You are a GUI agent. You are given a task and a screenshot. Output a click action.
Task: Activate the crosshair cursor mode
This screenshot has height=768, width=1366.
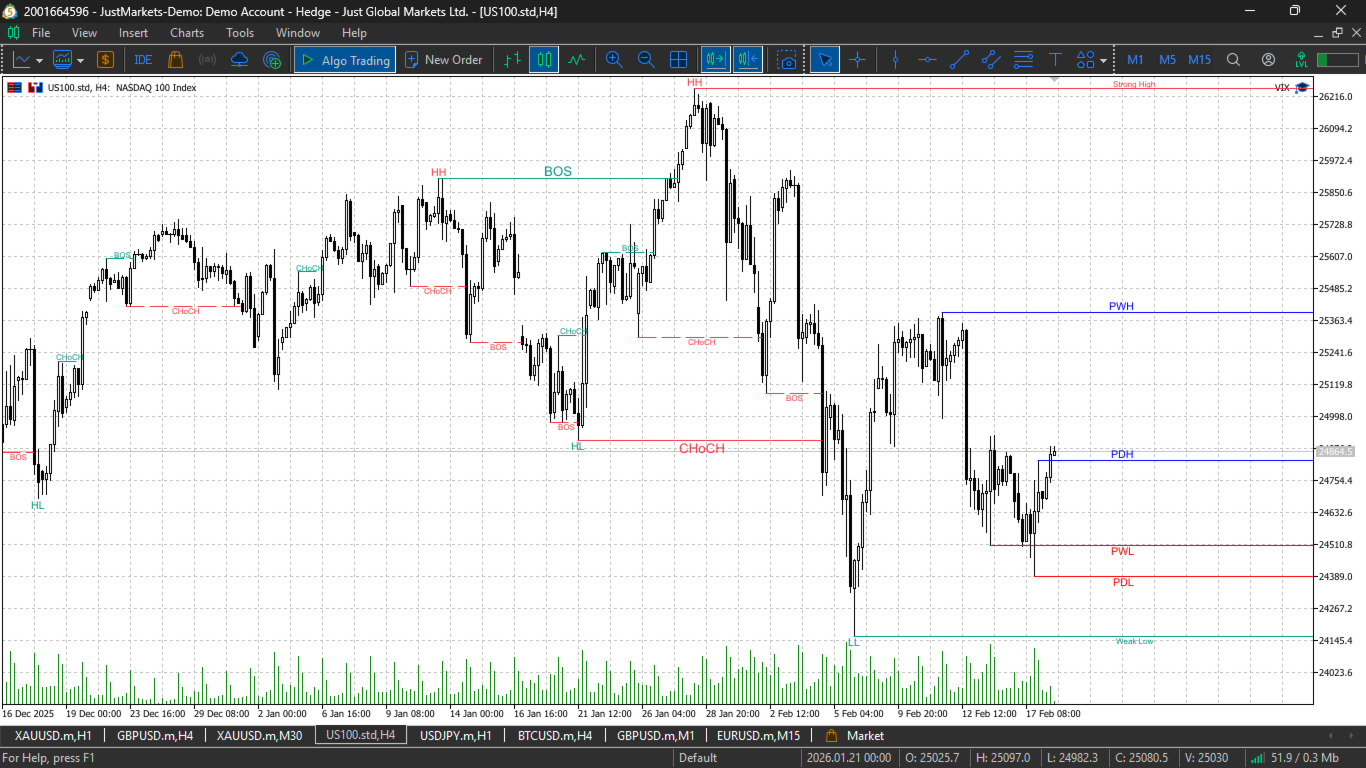tap(857, 60)
